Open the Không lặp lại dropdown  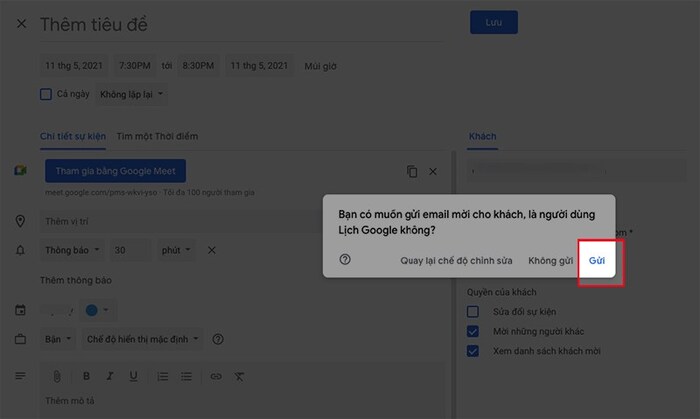(x=132, y=94)
